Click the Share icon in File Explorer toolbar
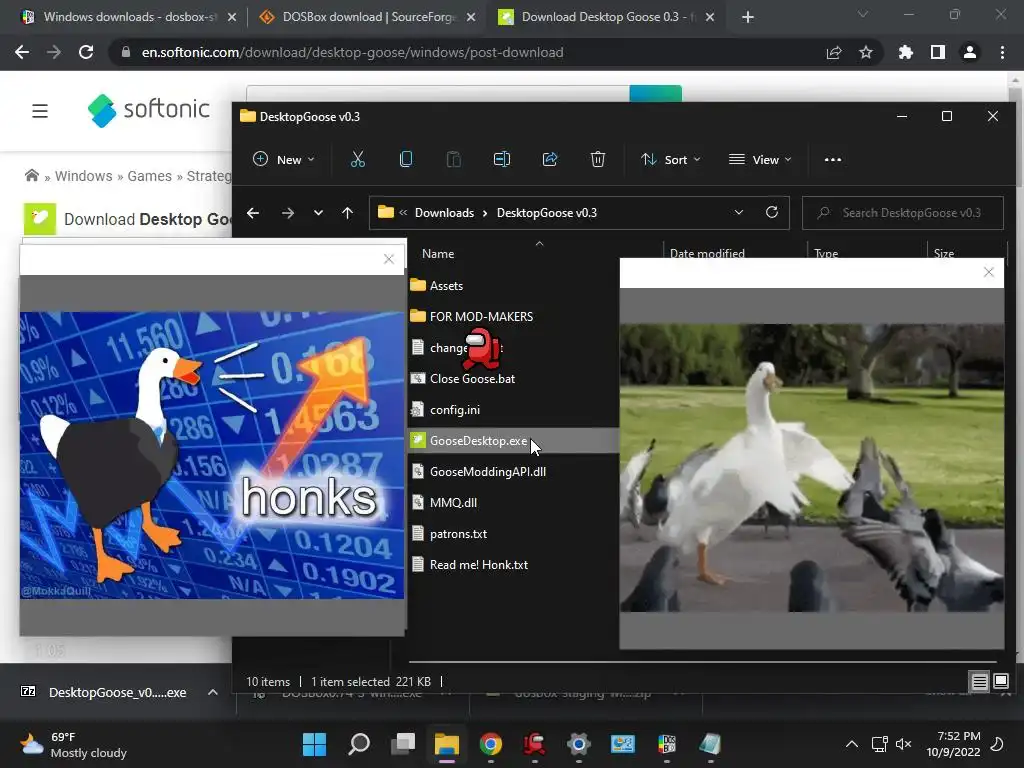This screenshot has height=768, width=1024. tap(550, 159)
